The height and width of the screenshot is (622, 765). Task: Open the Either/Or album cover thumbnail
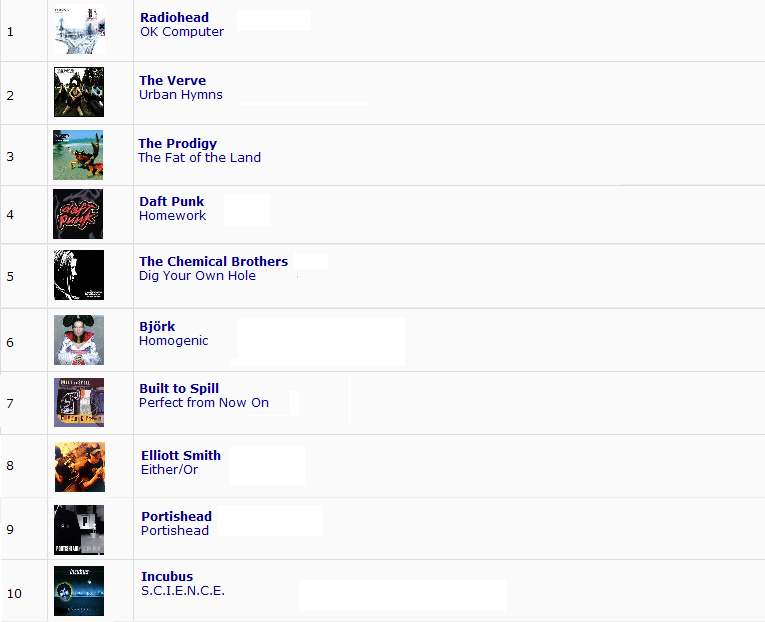pyautogui.click(x=80, y=467)
